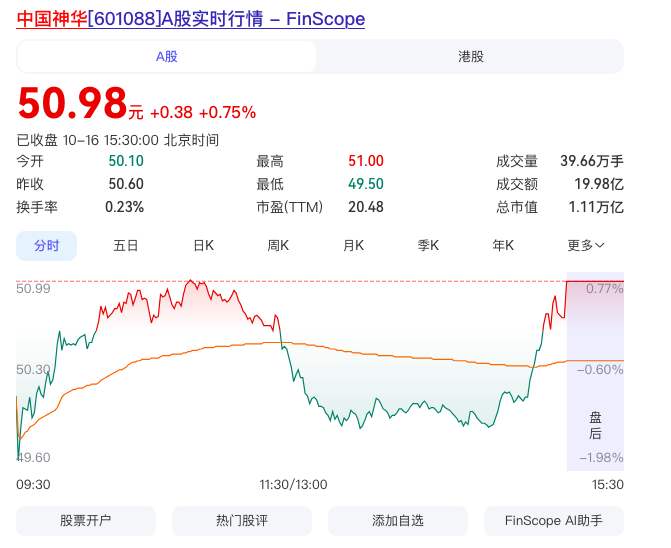Select the 五日 chart tab

(125, 246)
